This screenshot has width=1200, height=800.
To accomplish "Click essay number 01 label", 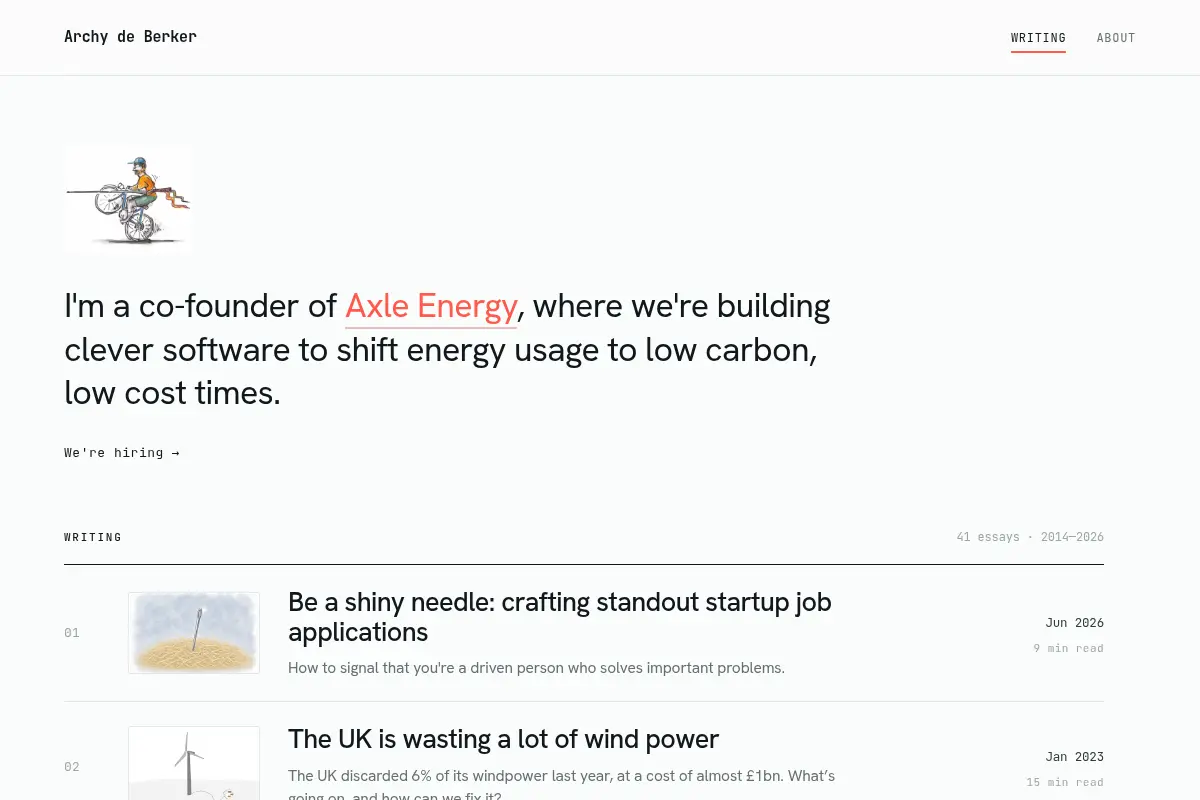I will [x=72, y=633].
